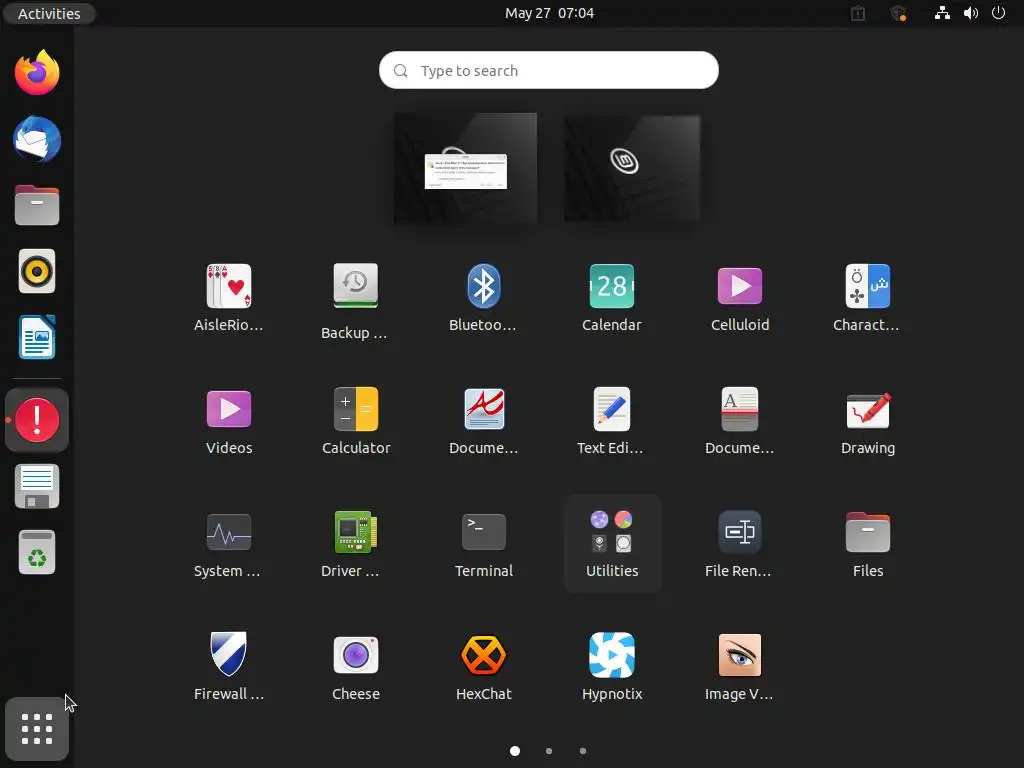Viewport: 1024px width, 768px height.
Task: Open the Files app in grid
Action: [x=867, y=544]
